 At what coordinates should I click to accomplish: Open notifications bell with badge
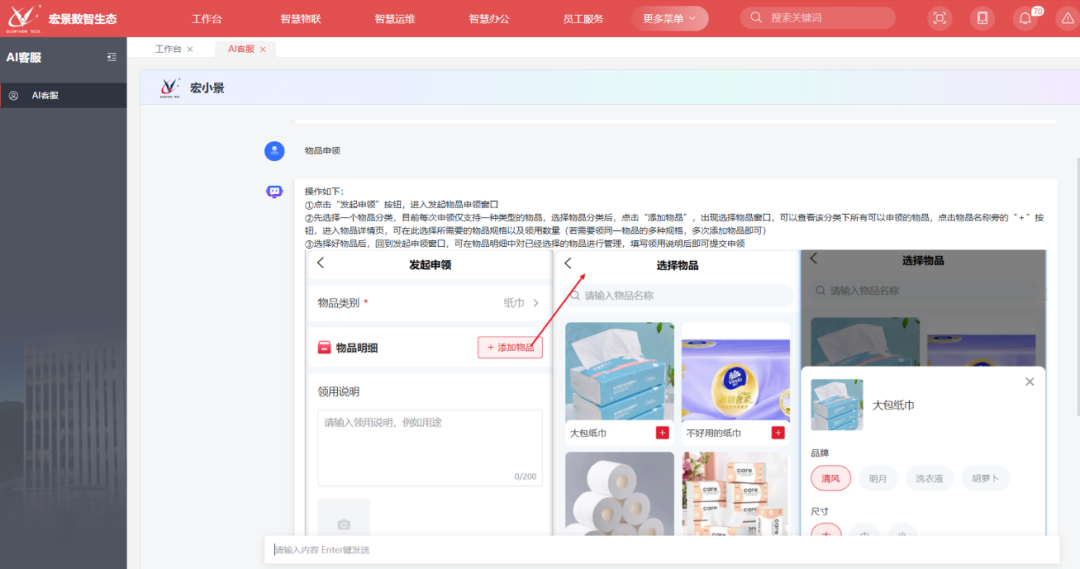(x=1026, y=19)
